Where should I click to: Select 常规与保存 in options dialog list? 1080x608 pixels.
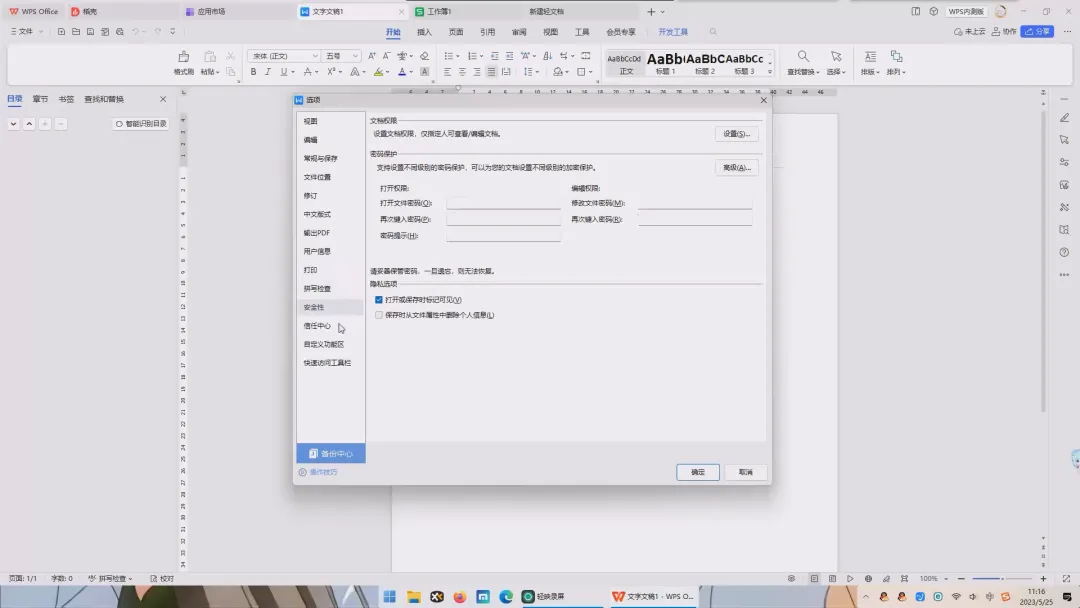320,158
